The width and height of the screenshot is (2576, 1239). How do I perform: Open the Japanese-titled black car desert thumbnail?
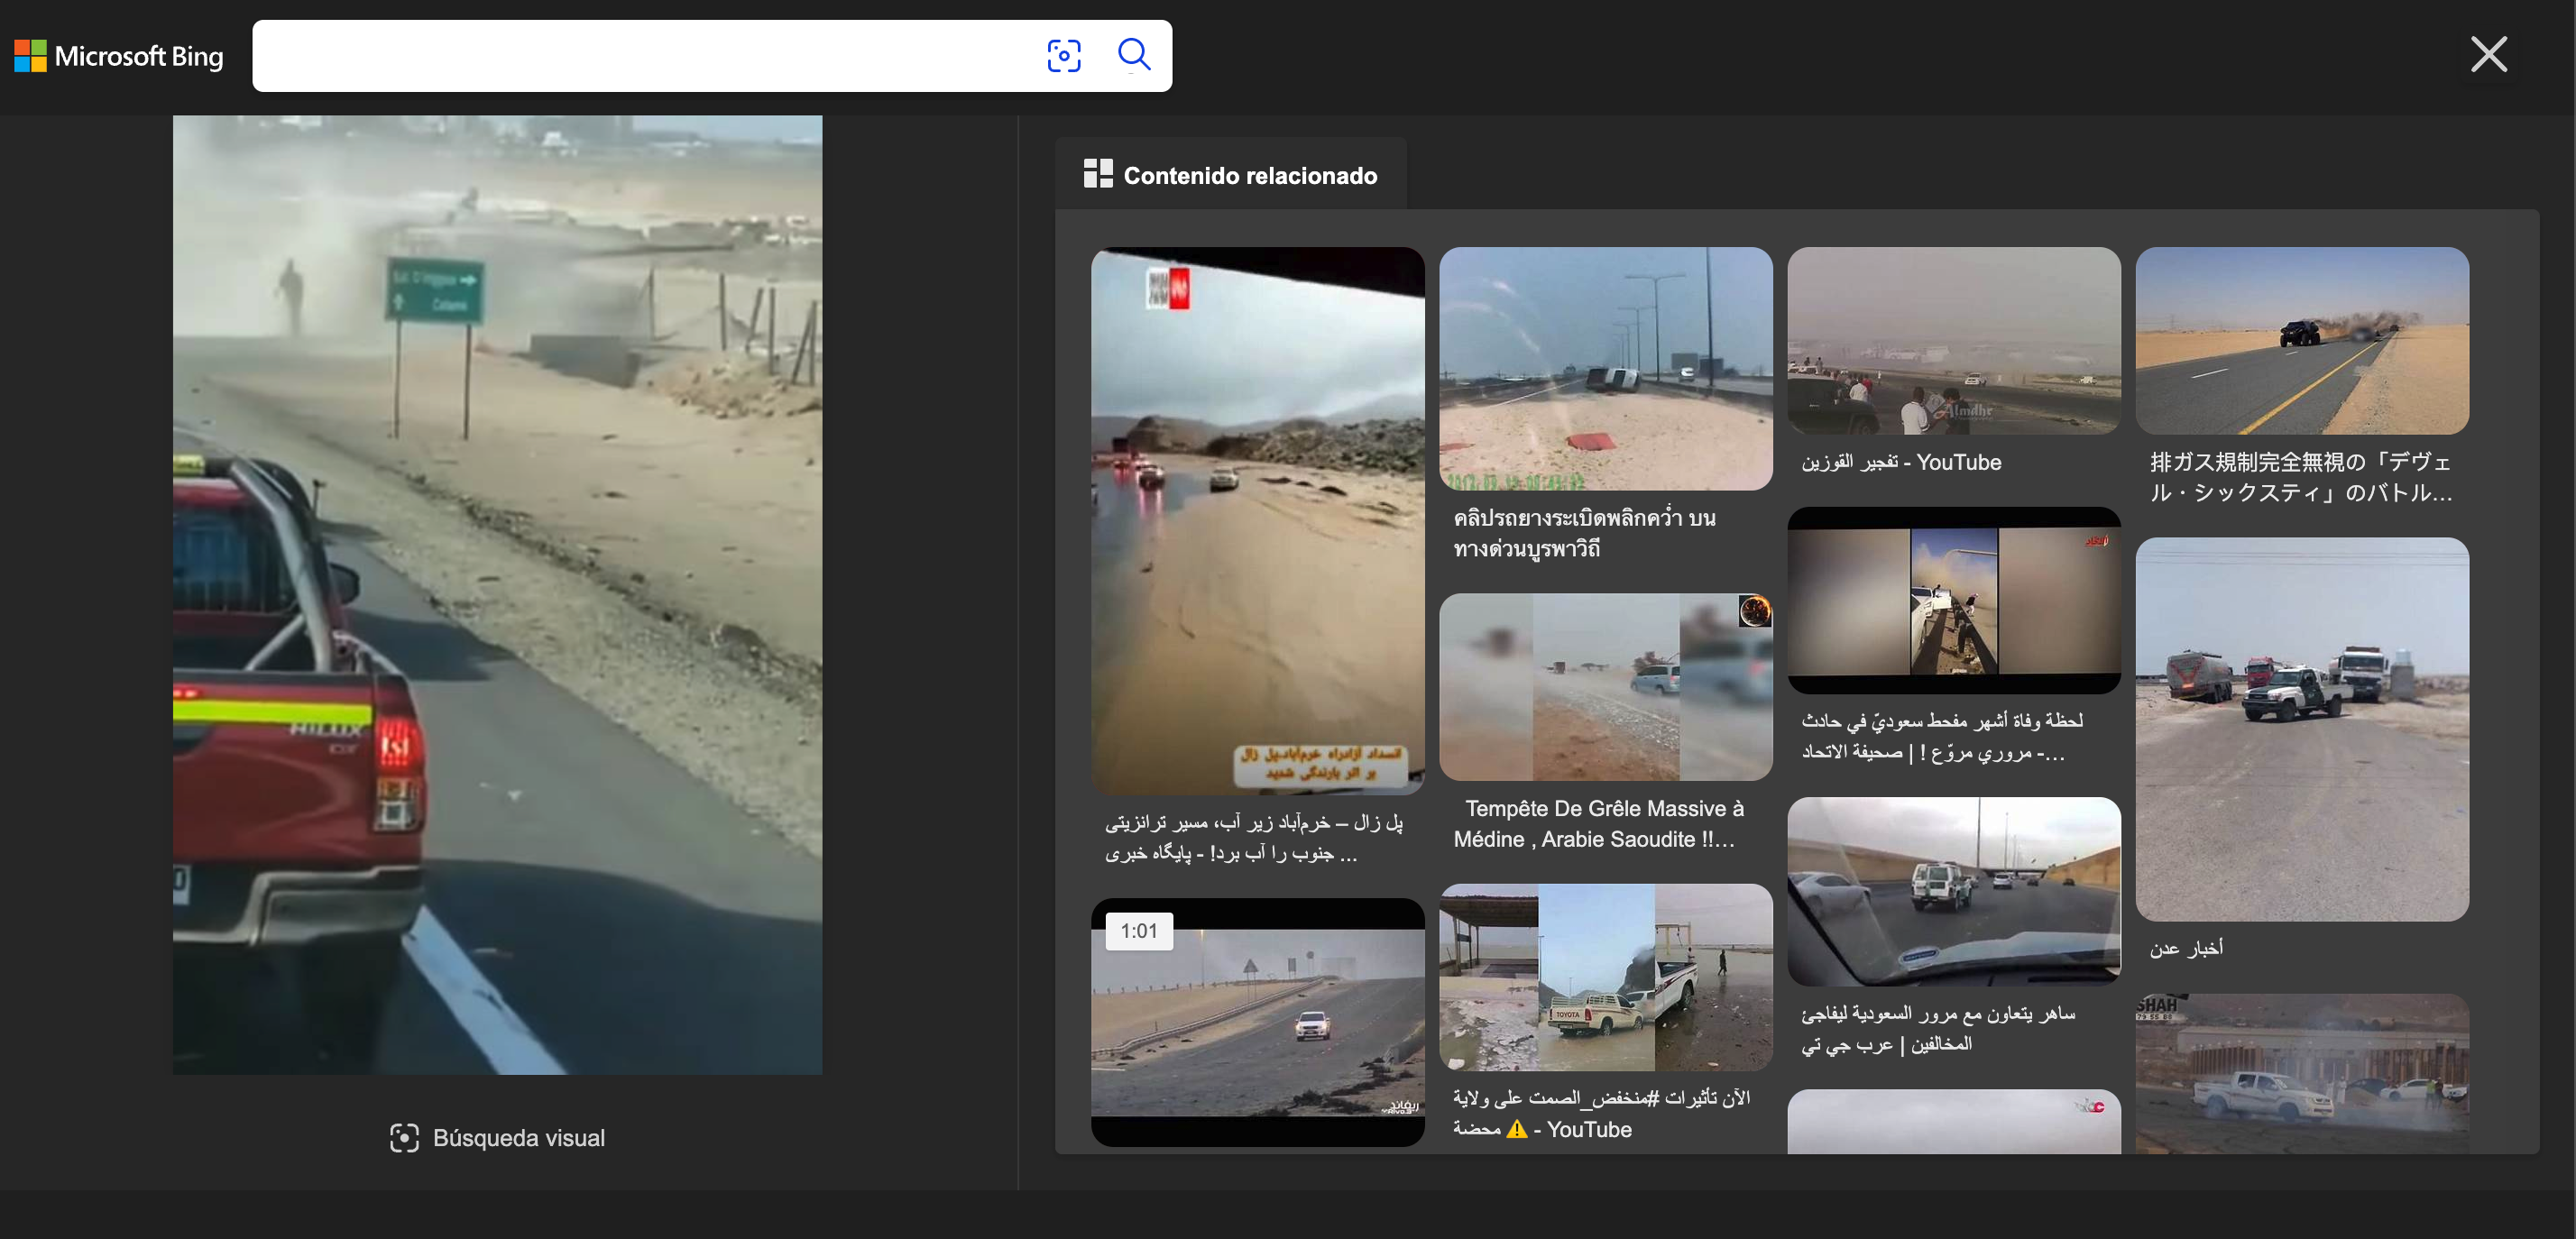[x=2301, y=340]
